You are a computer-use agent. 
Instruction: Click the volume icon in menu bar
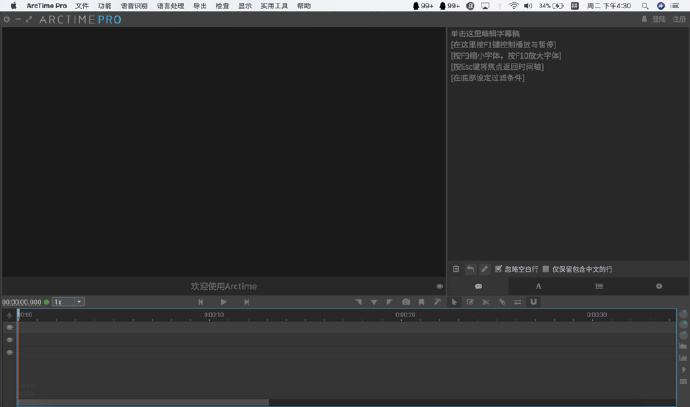(x=528, y=6)
